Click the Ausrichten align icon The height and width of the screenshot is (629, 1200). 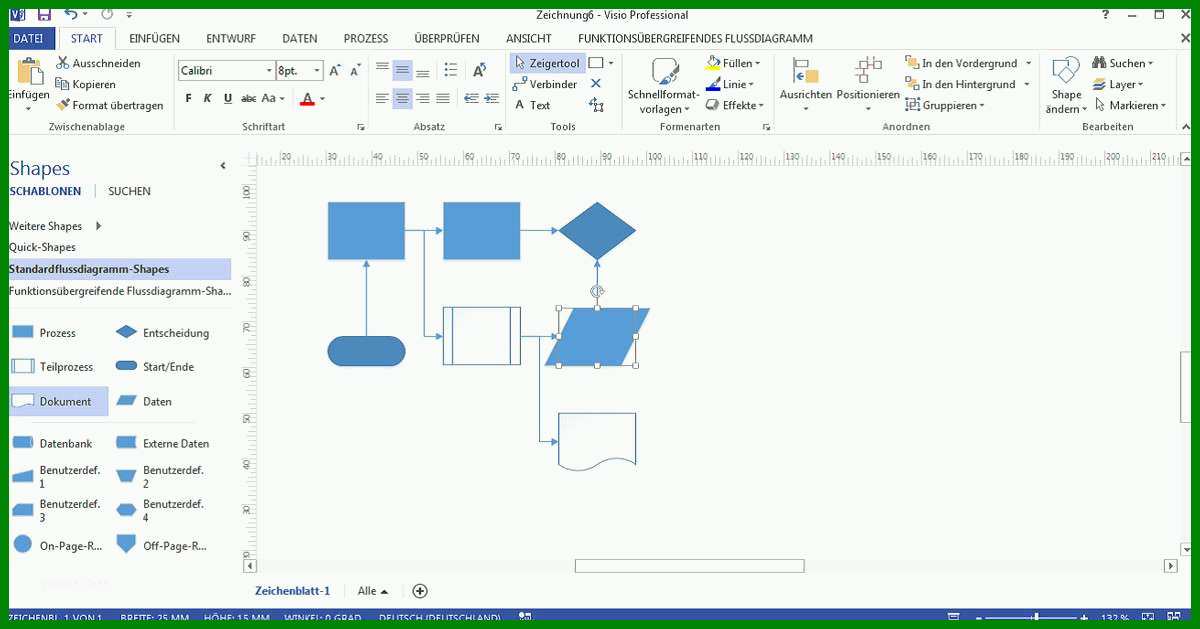pyautogui.click(x=806, y=72)
